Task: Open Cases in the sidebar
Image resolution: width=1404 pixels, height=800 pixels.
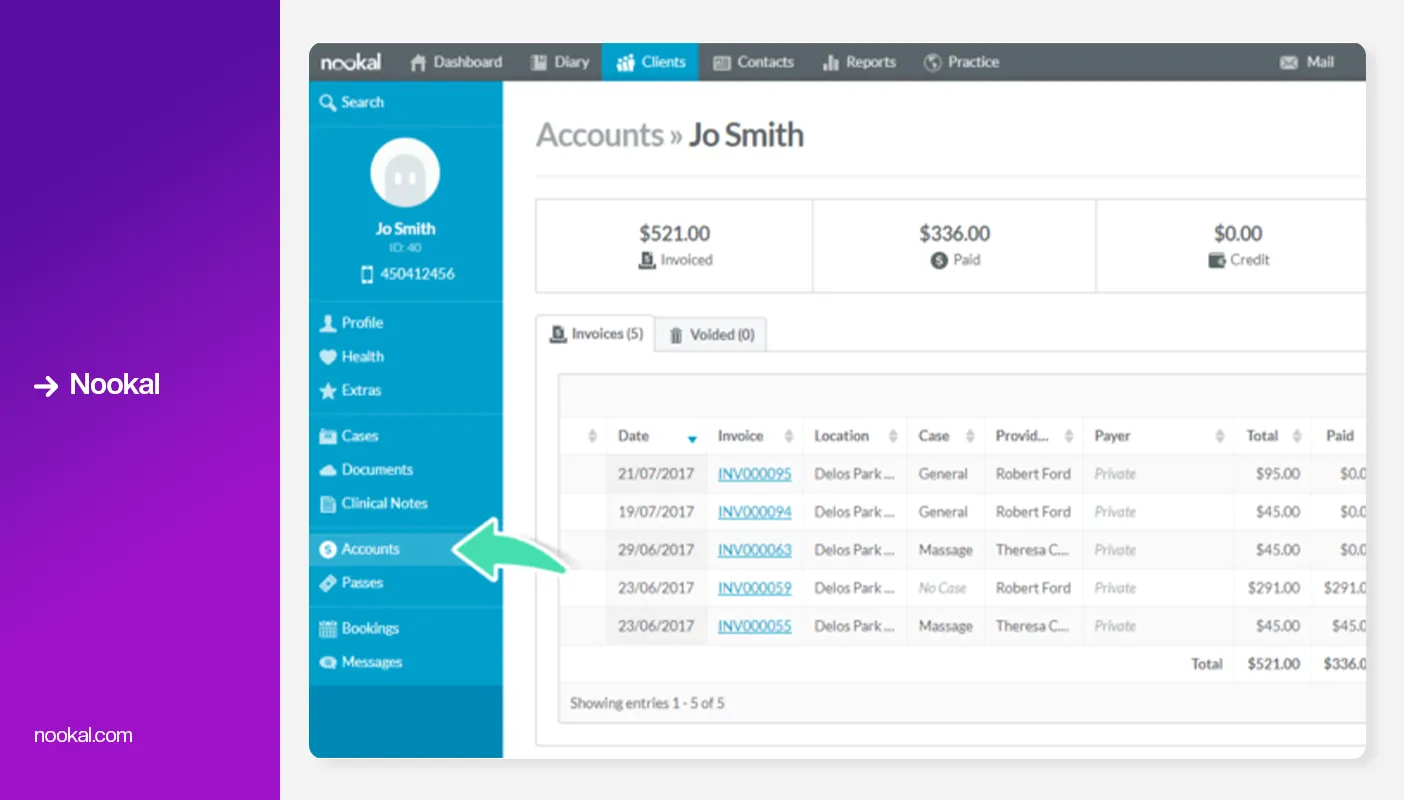Action: coord(405,436)
